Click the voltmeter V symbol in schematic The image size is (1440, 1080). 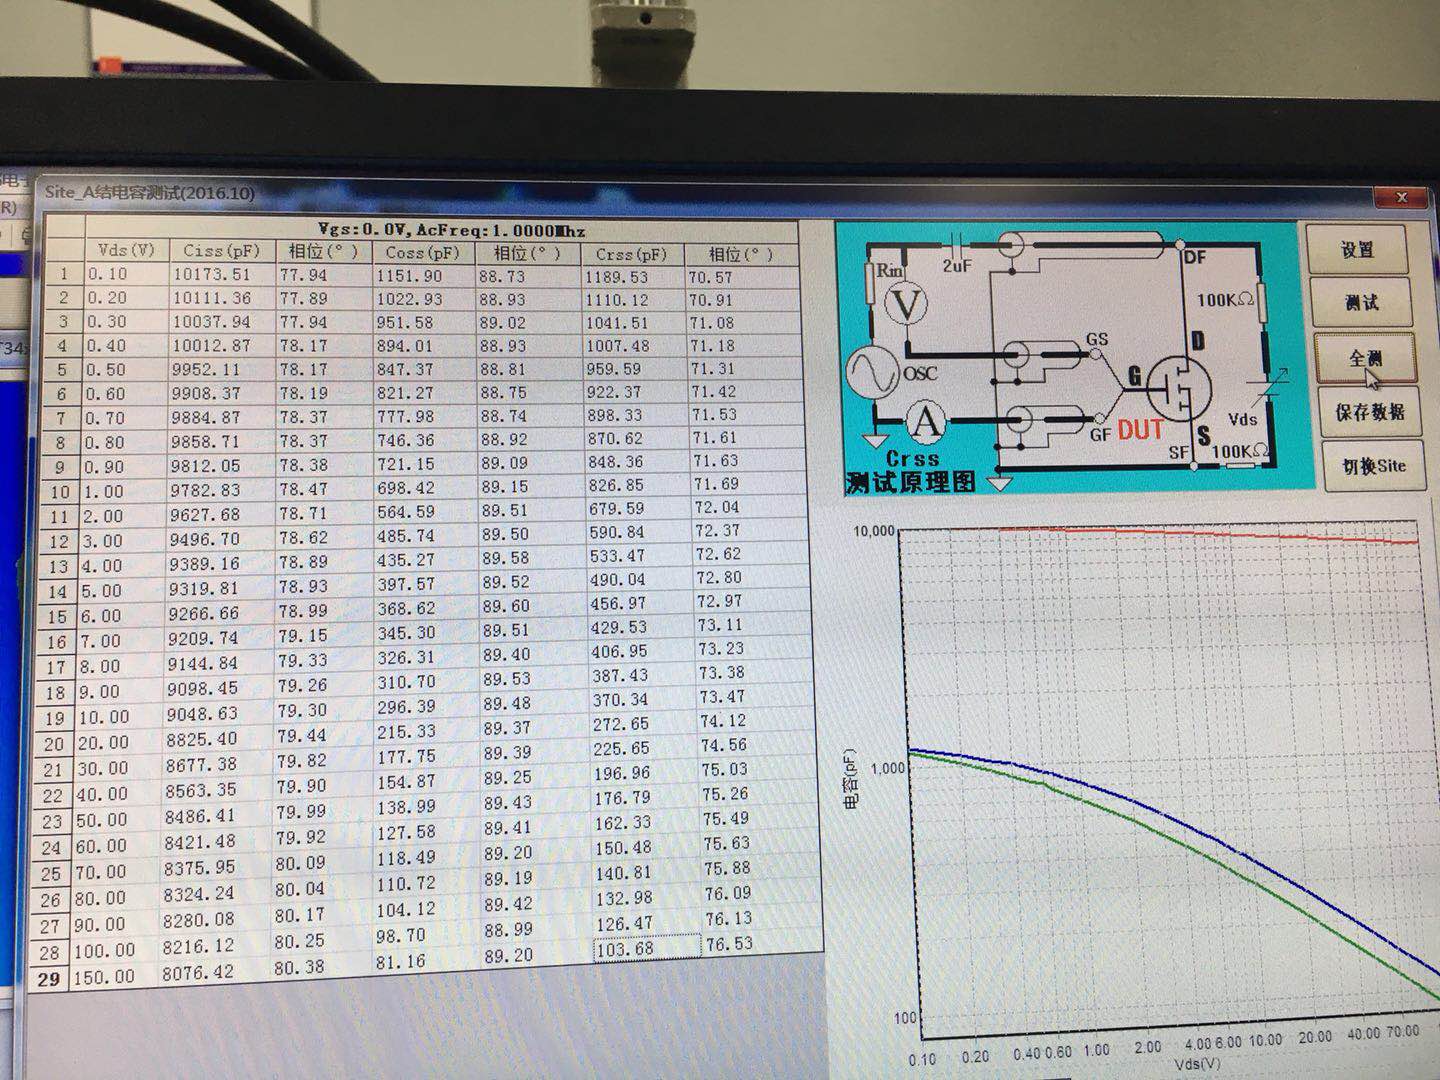pyautogui.click(x=908, y=305)
